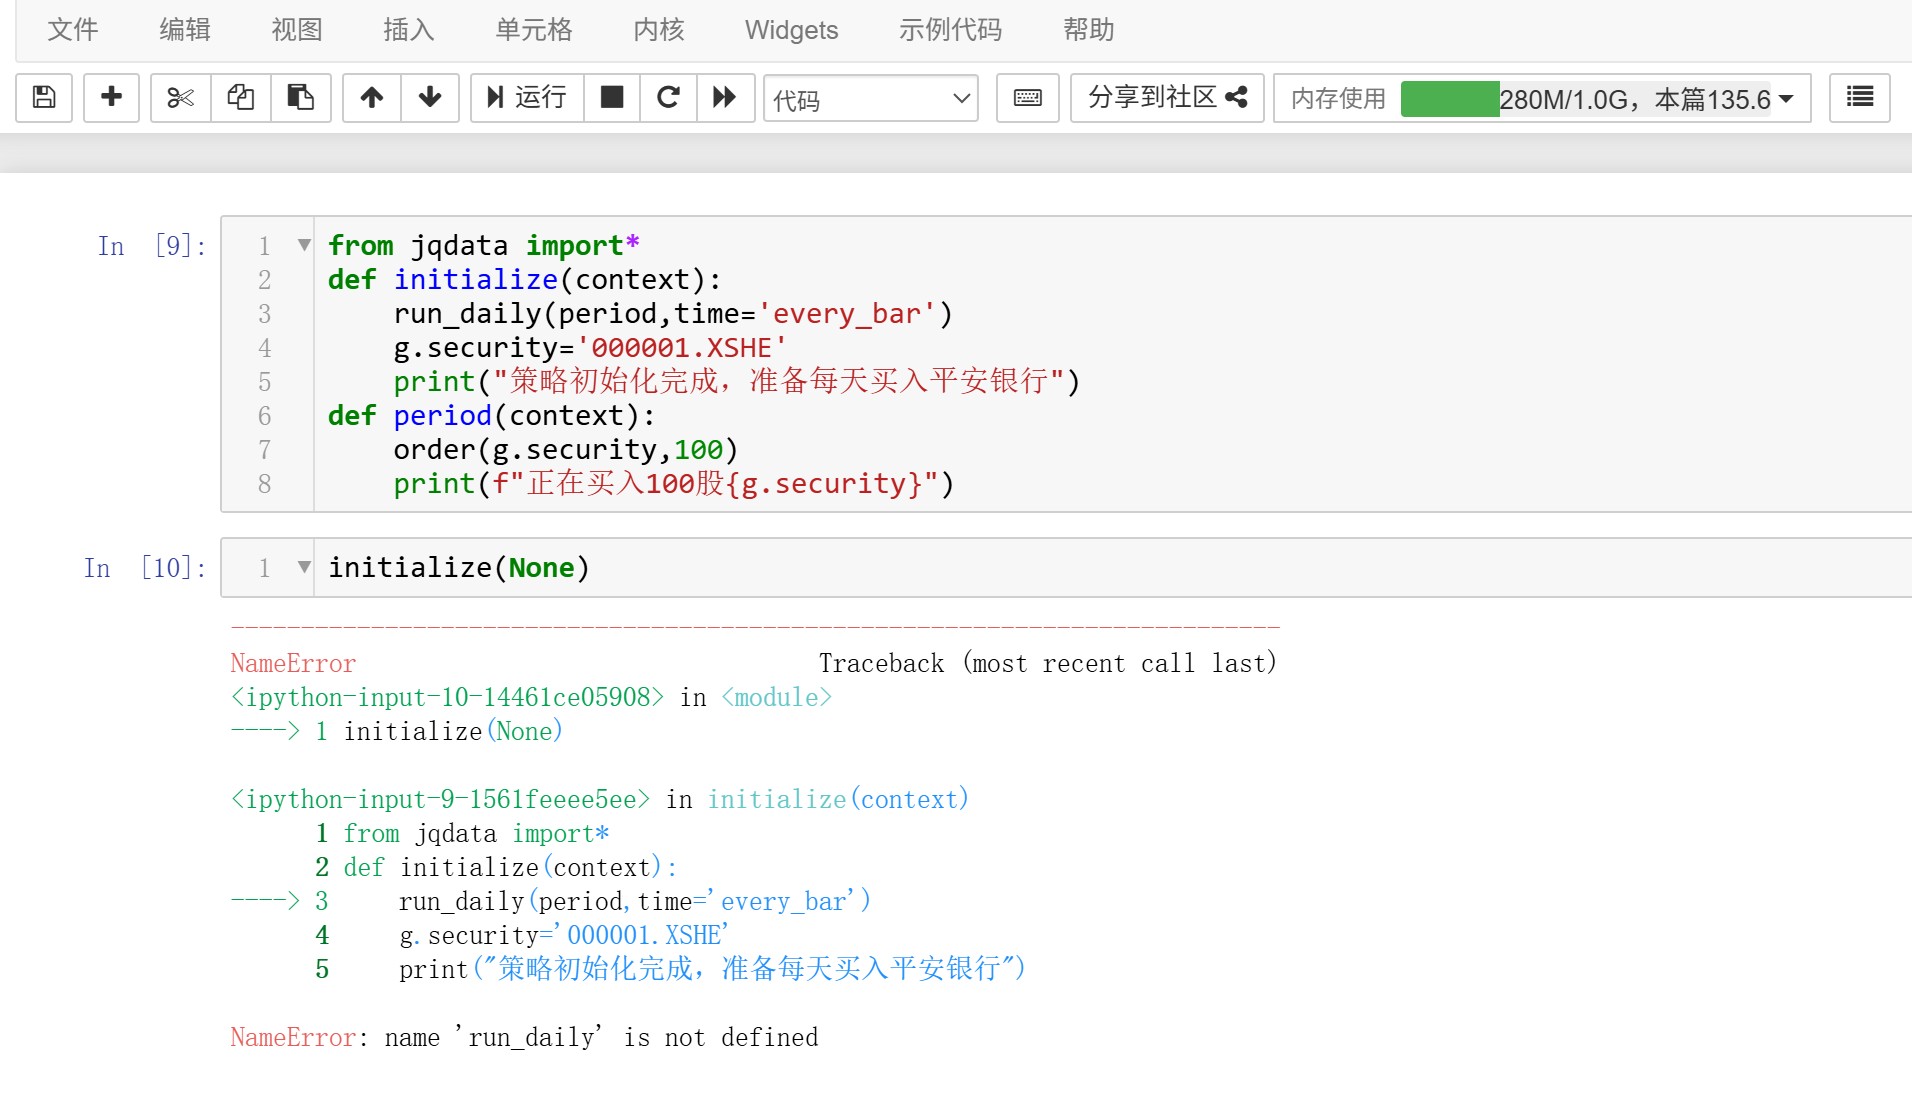Copy the selected cell with the copy icon
Viewport: 1912px width, 1106px height.
coord(240,97)
